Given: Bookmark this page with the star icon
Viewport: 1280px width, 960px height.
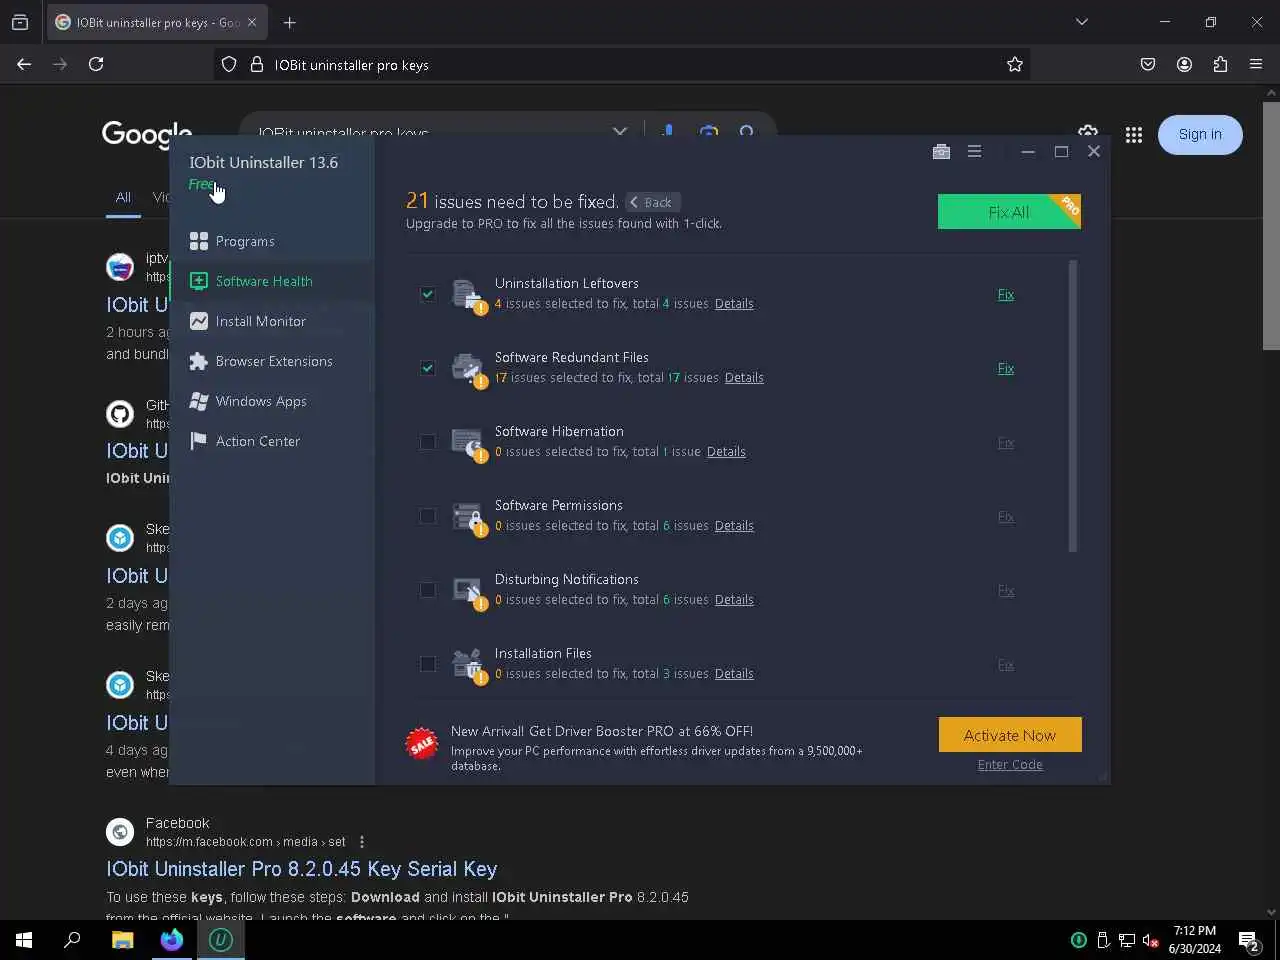Looking at the screenshot, I should [x=1015, y=65].
